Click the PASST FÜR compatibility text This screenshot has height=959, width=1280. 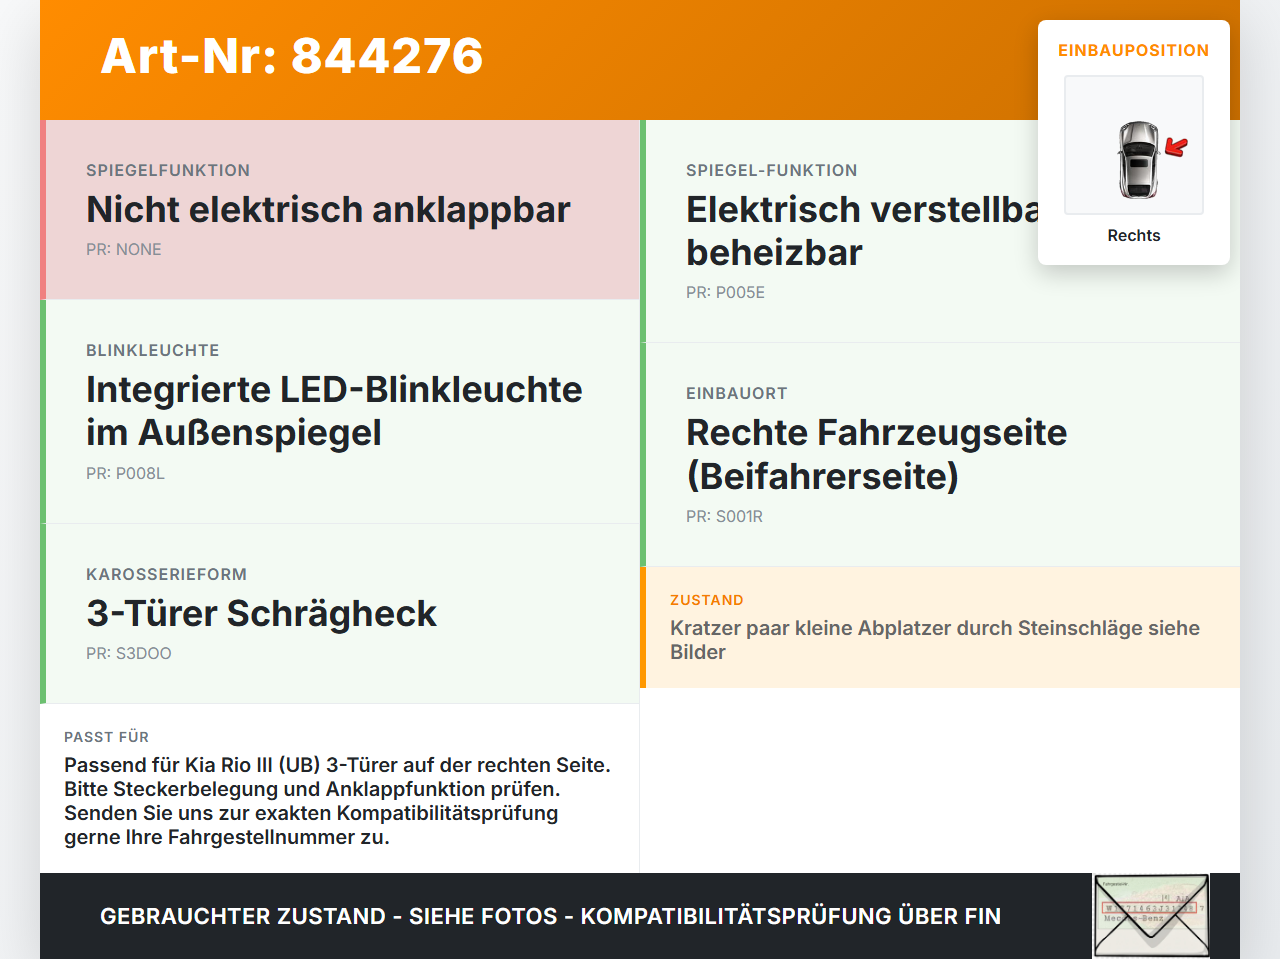click(x=338, y=801)
